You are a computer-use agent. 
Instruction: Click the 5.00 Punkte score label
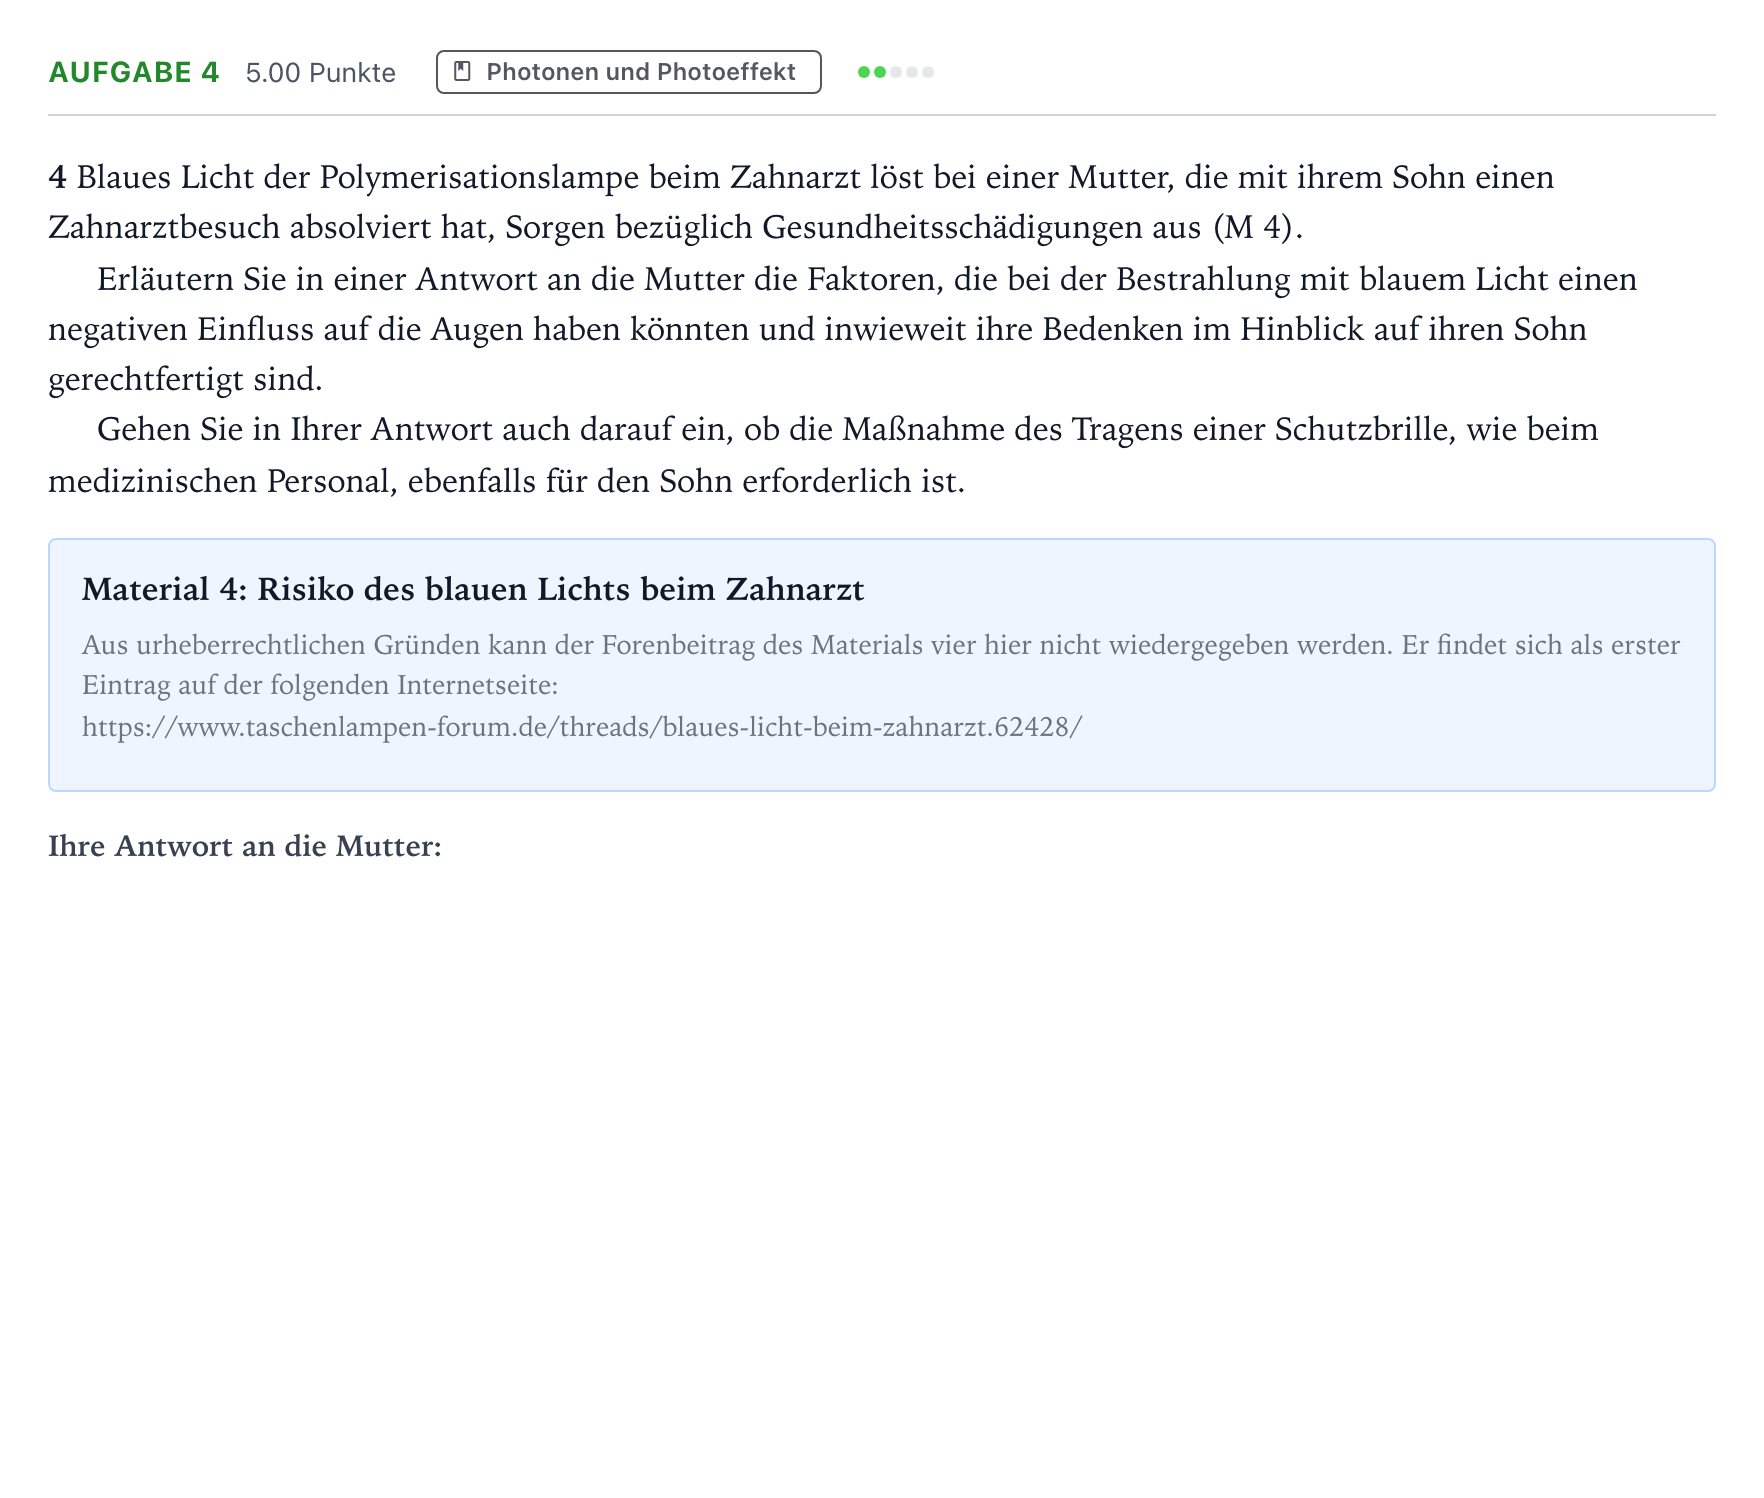point(321,73)
